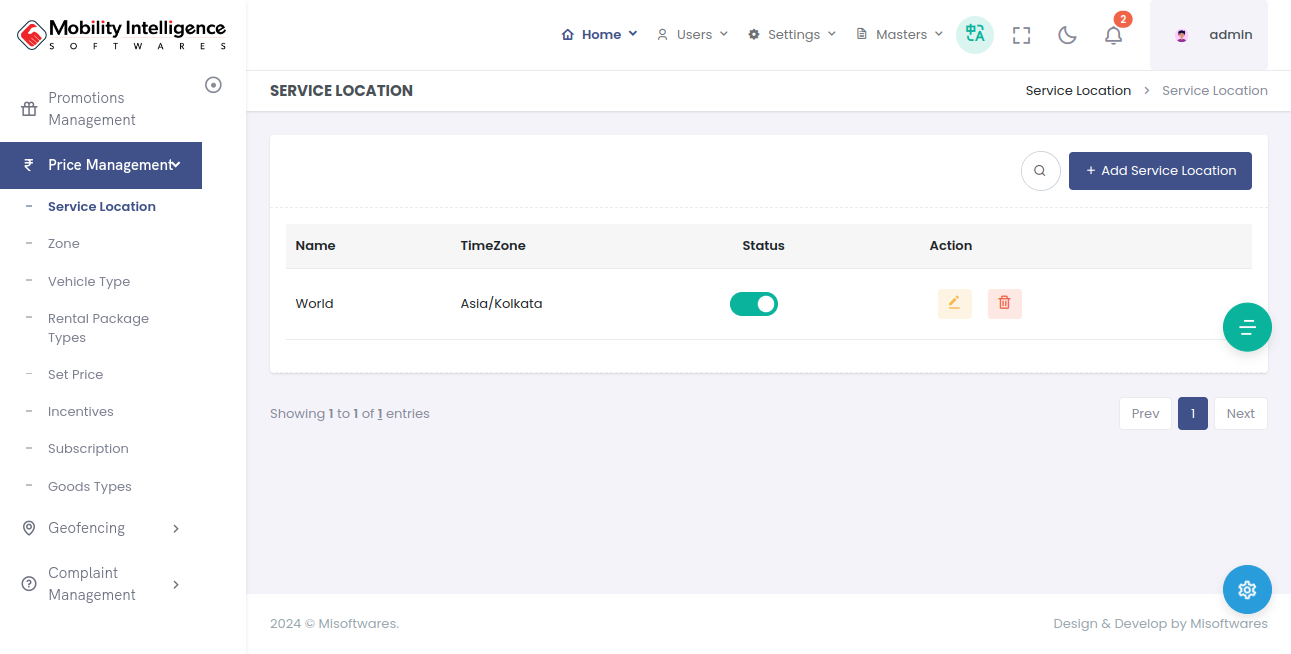The height and width of the screenshot is (654, 1291).
Task: Click the search magnifier icon
Action: tap(1040, 171)
